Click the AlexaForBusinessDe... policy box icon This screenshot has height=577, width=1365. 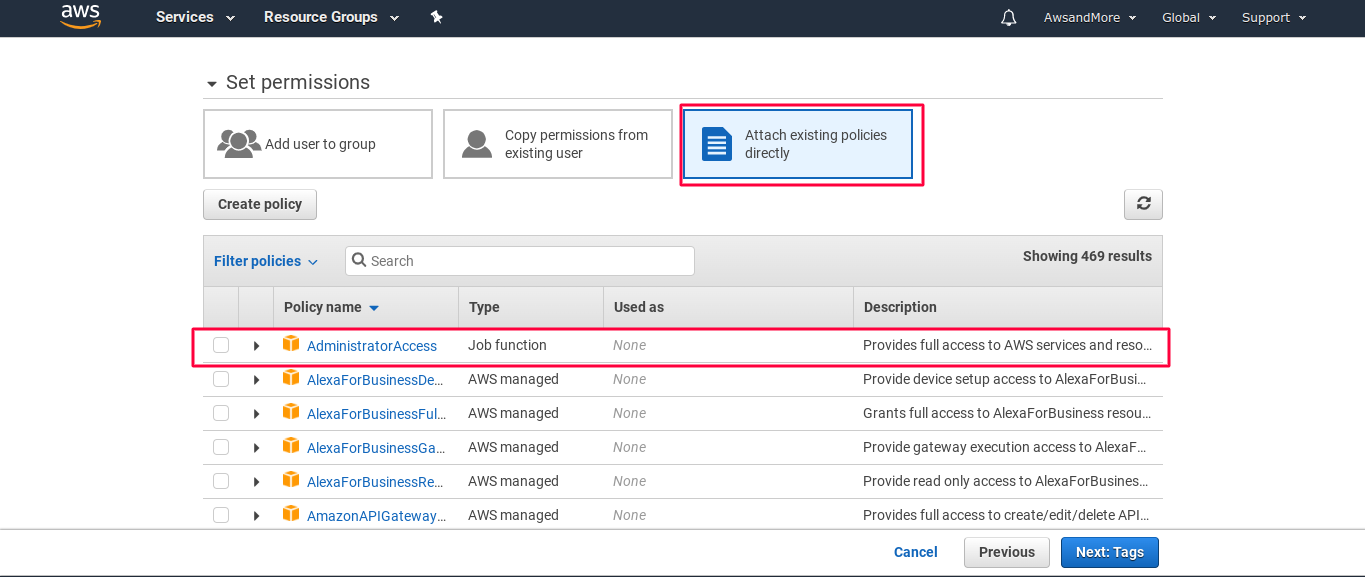[x=291, y=378]
